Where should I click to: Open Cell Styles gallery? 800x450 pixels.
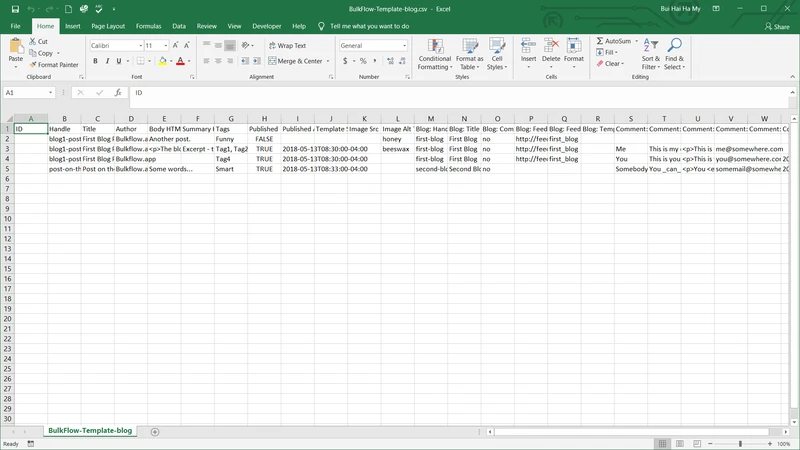(497, 54)
